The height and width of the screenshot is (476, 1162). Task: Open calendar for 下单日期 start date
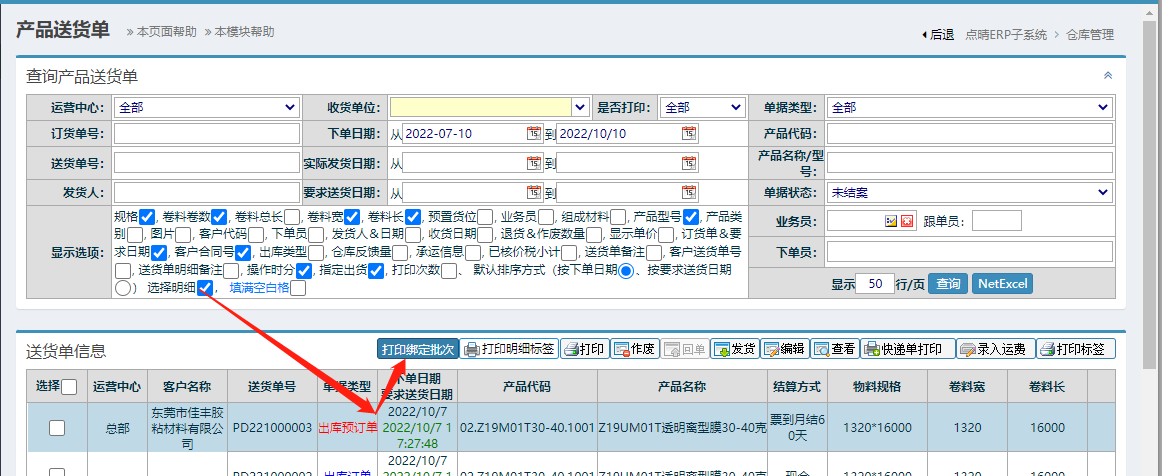(534, 133)
